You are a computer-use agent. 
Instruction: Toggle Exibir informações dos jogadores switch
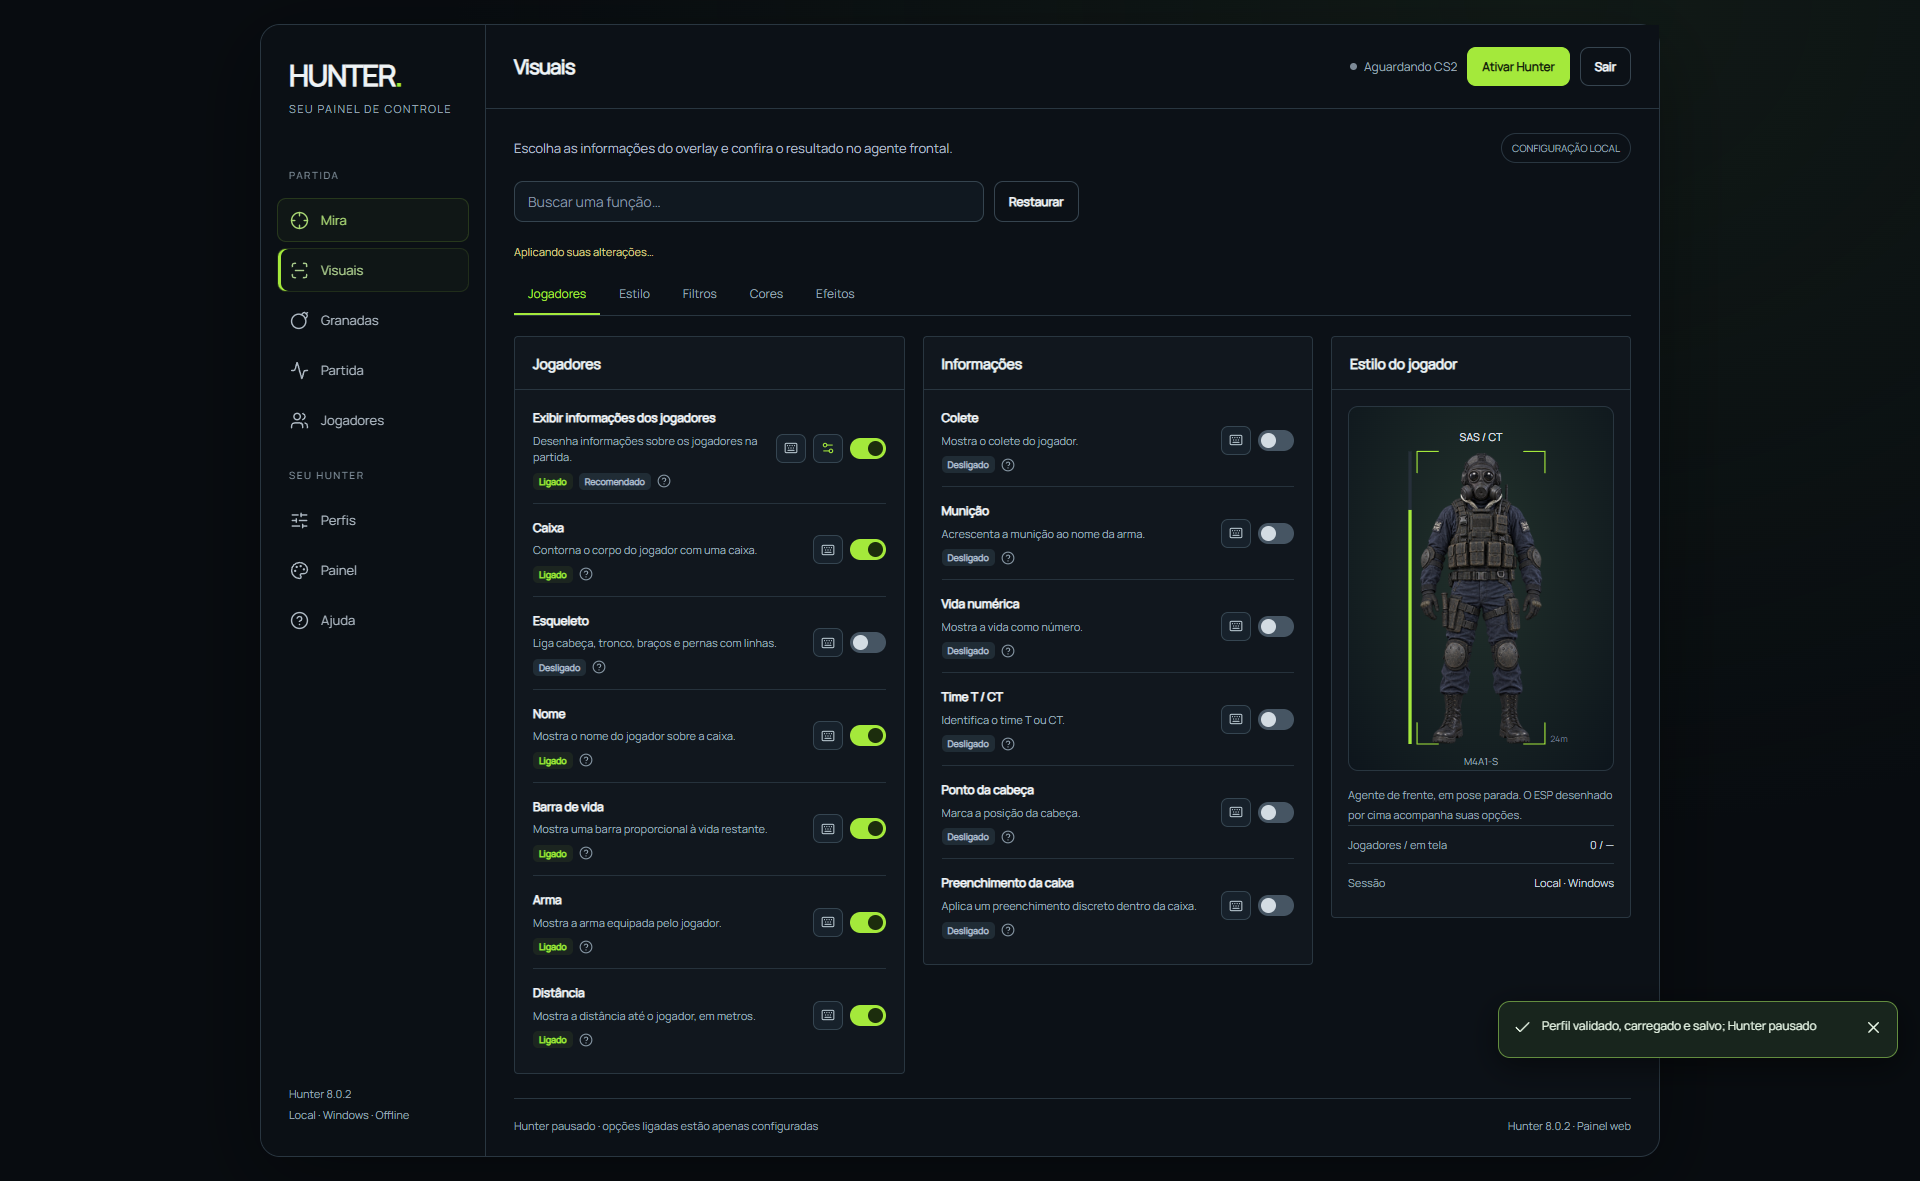tap(868, 448)
